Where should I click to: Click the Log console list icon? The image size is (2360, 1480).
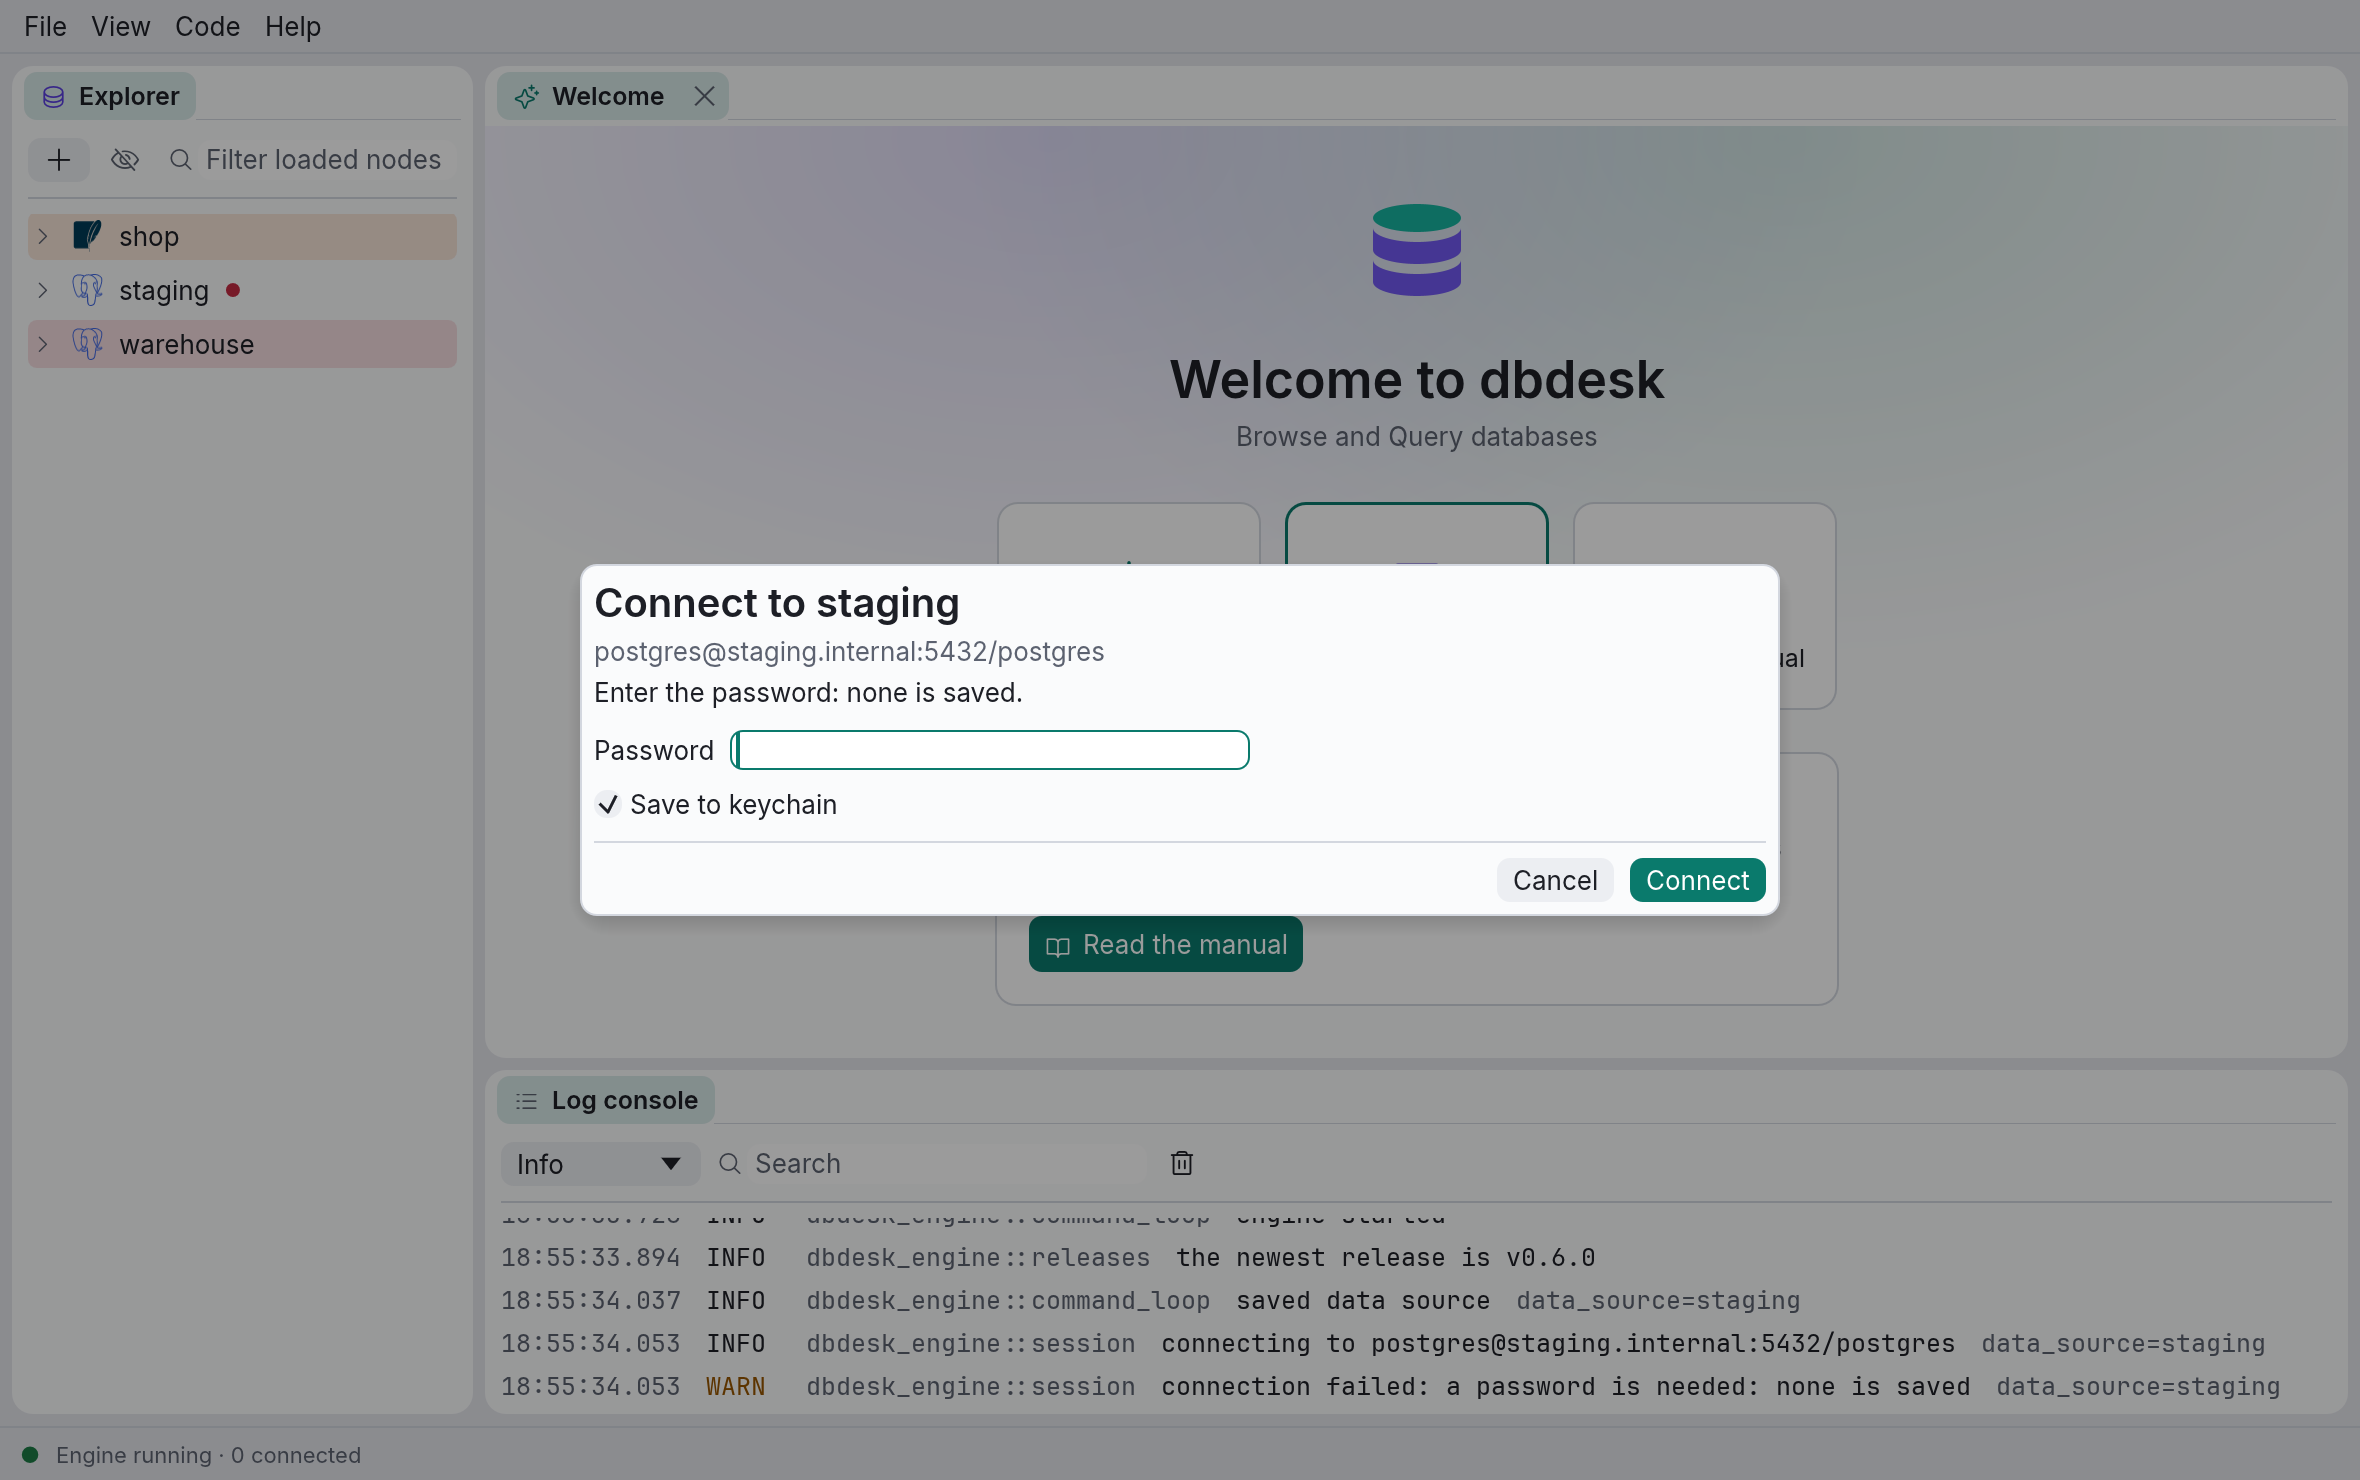click(526, 1101)
